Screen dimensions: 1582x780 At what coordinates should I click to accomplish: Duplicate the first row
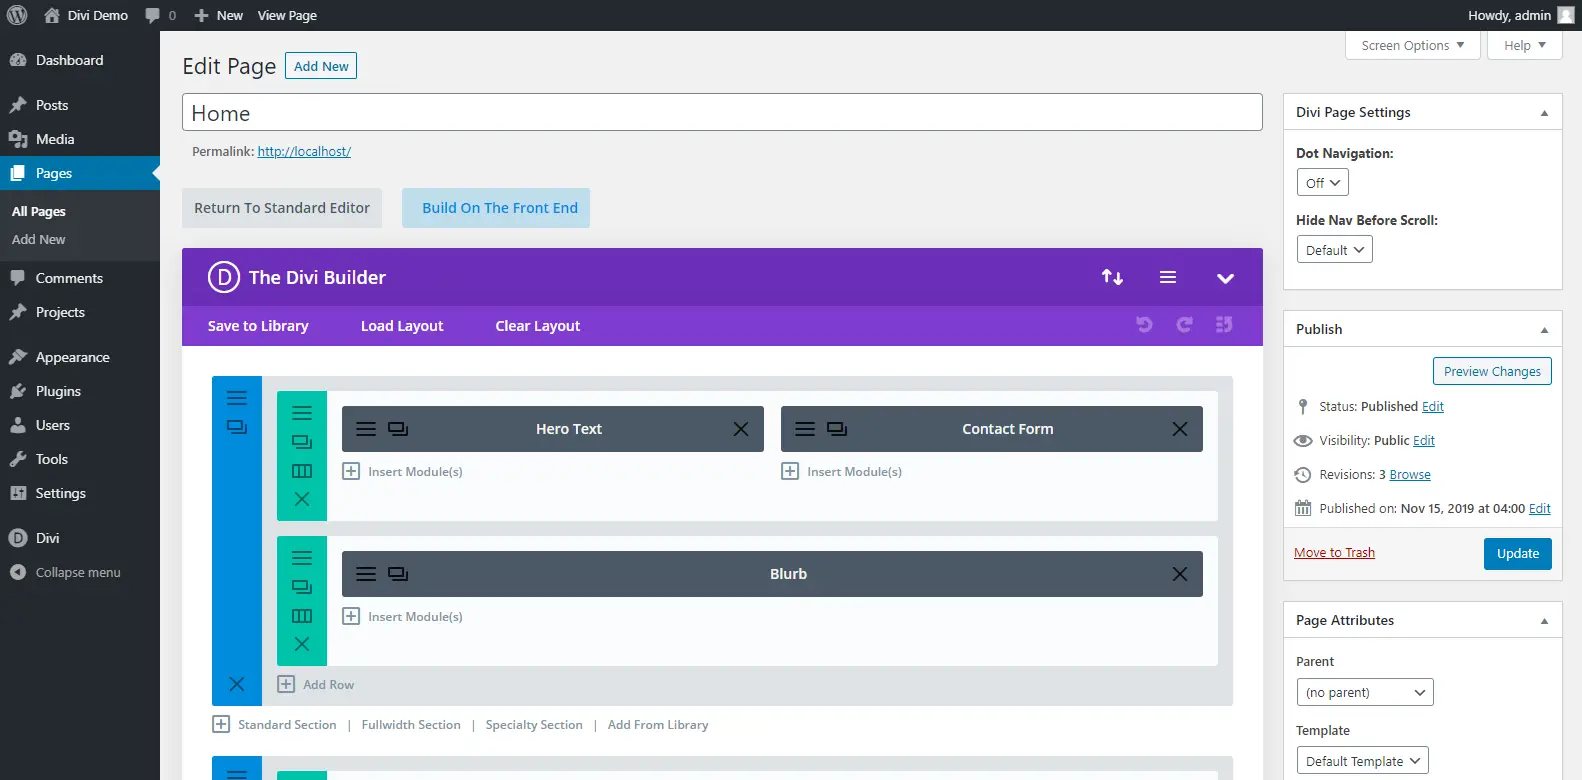302,442
